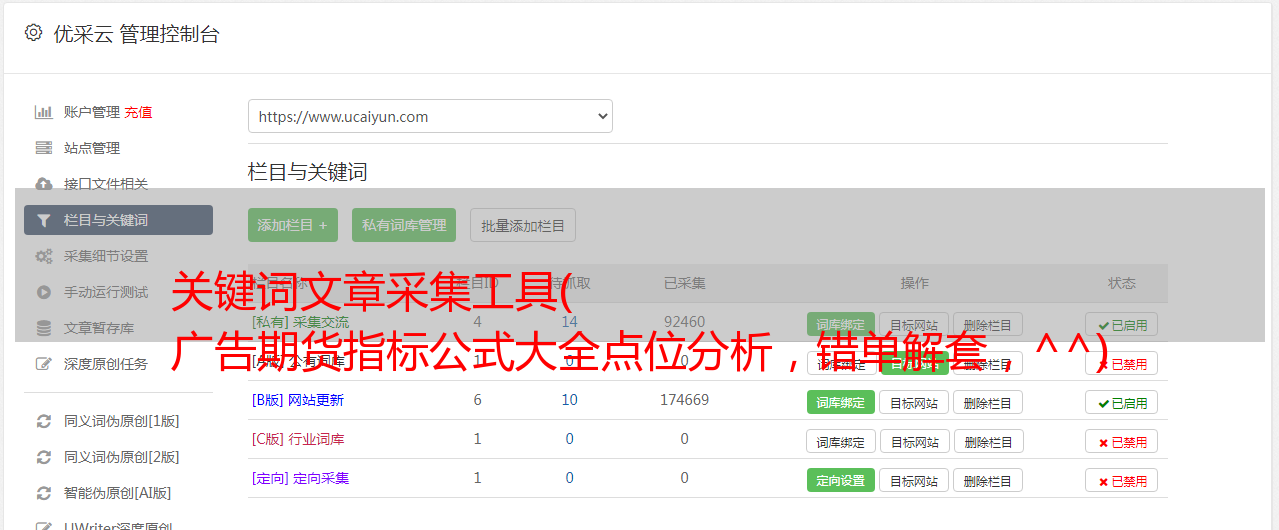
Task: Open 私有词库管理
Action: coord(404,225)
